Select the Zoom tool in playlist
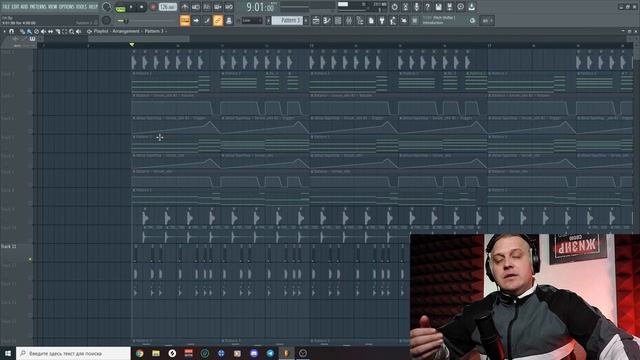This screenshot has height=360, width=640. [71, 31]
